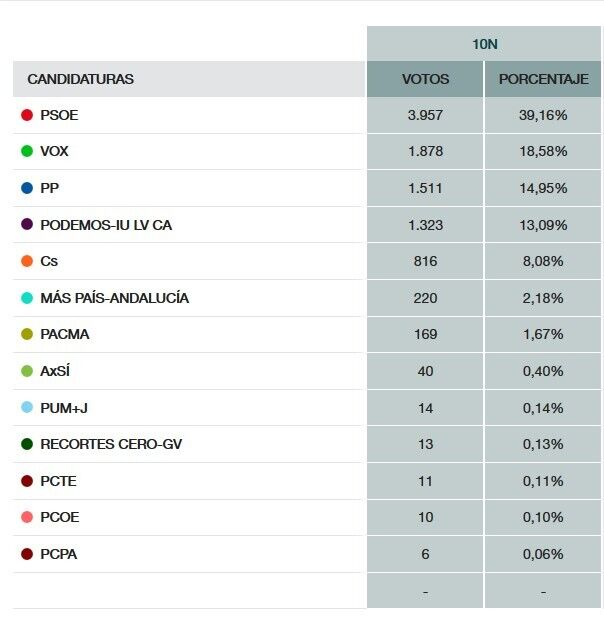604x632 pixels.
Task: Click the PCOE party row label
Action: point(59,517)
